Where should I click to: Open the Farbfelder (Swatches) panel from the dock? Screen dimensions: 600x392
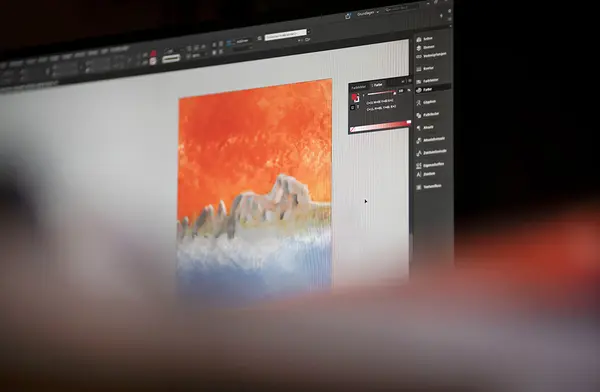click(427, 80)
